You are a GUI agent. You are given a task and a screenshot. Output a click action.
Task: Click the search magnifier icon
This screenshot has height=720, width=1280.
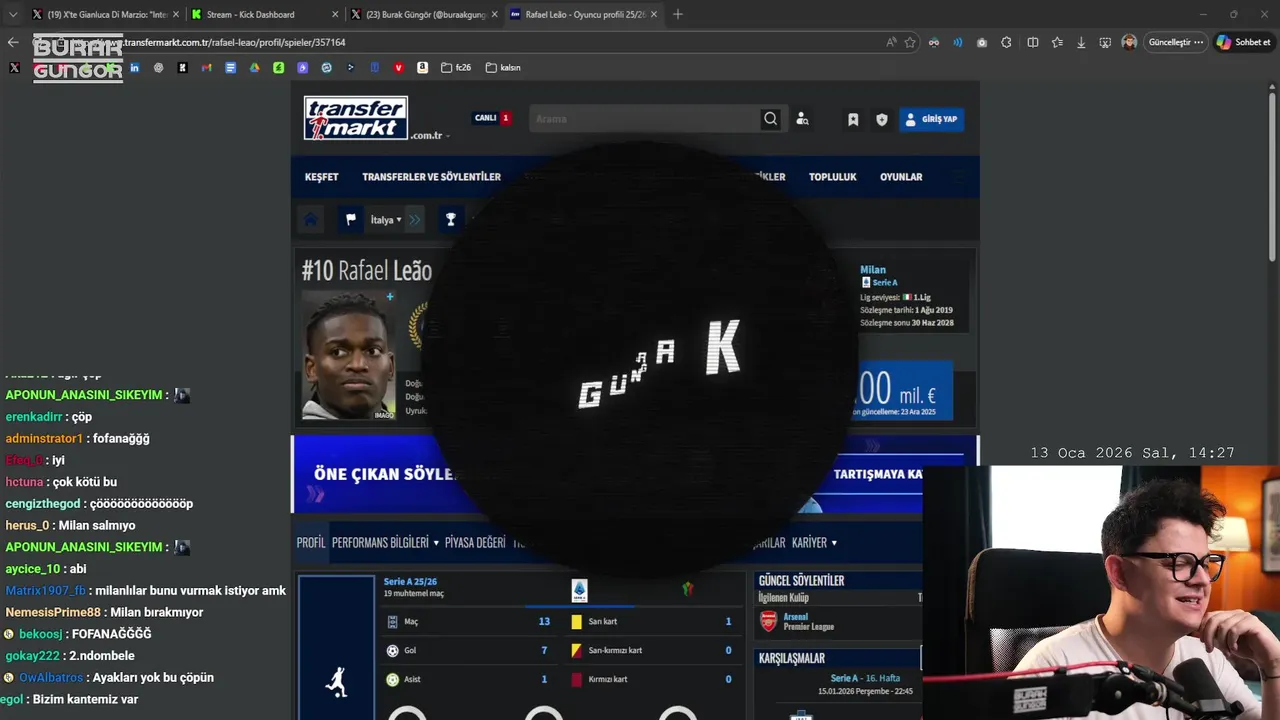(x=770, y=119)
